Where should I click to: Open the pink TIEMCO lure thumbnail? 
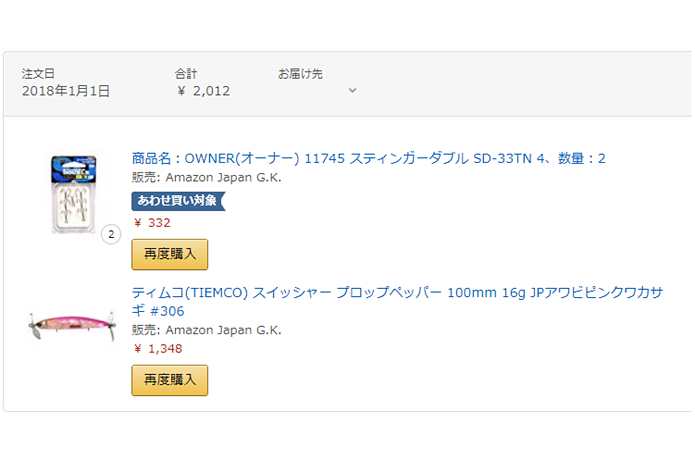click(x=72, y=325)
